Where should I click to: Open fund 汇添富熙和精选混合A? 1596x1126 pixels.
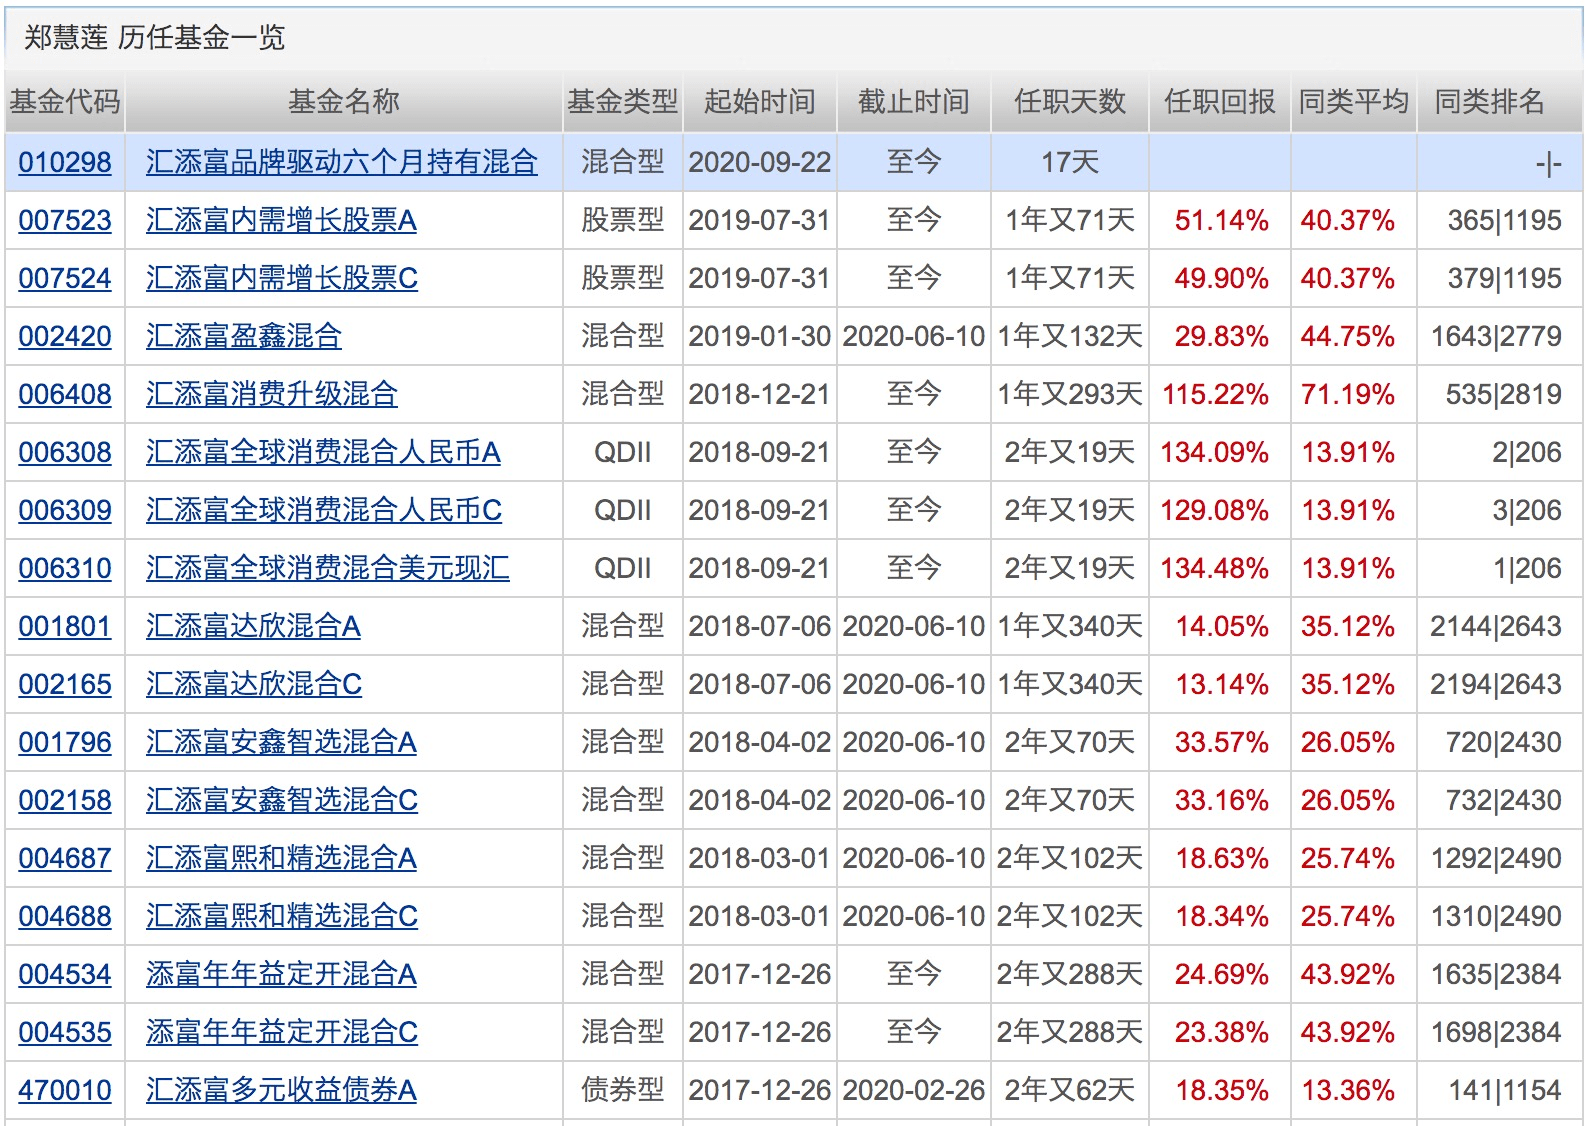click(281, 858)
